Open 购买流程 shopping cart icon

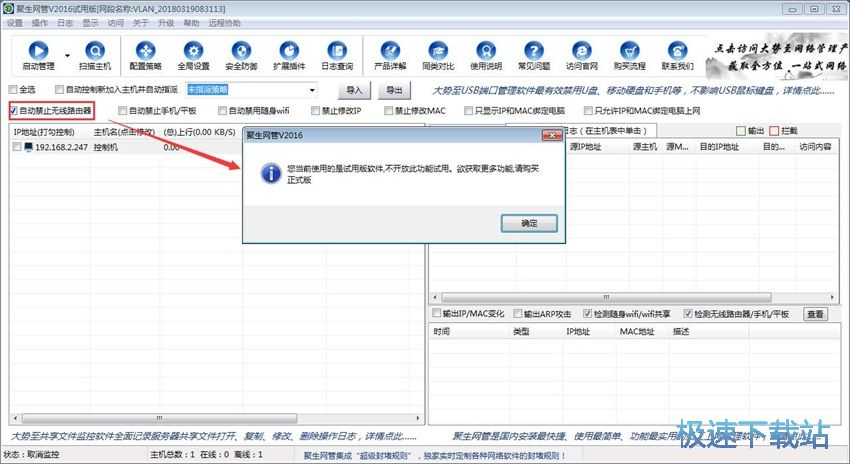point(629,51)
